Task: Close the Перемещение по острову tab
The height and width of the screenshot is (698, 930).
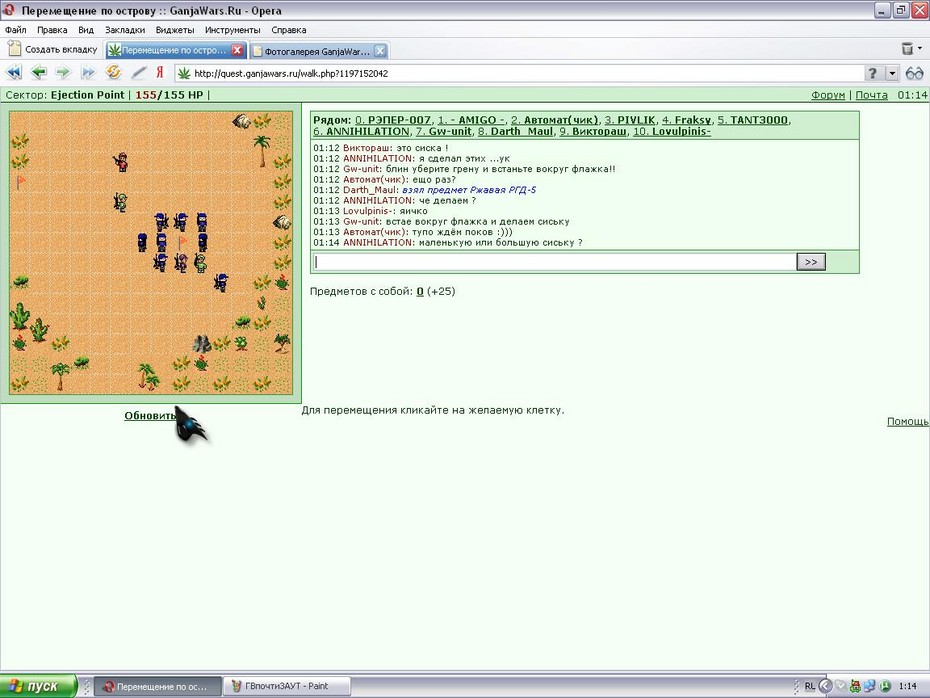Action: (x=237, y=50)
